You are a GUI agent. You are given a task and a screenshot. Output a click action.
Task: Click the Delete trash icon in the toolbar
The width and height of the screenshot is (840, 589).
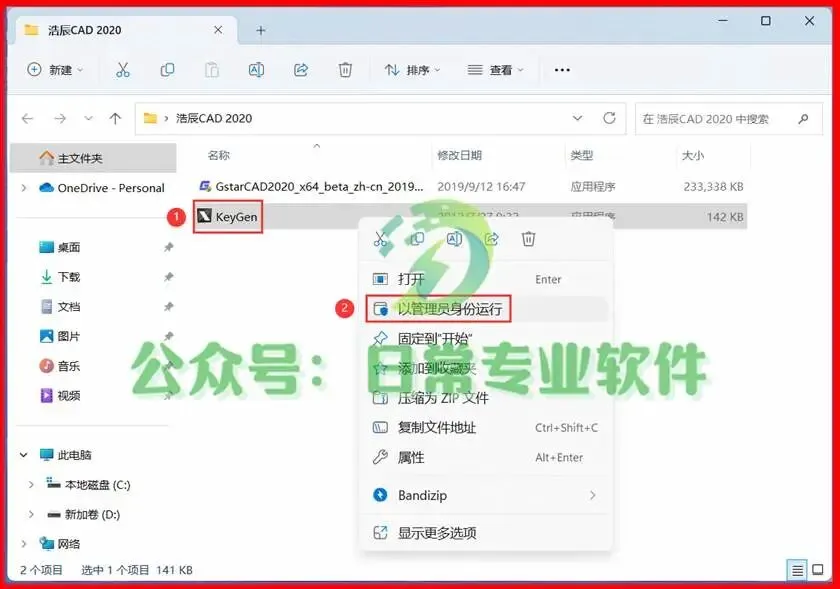click(x=345, y=70)
